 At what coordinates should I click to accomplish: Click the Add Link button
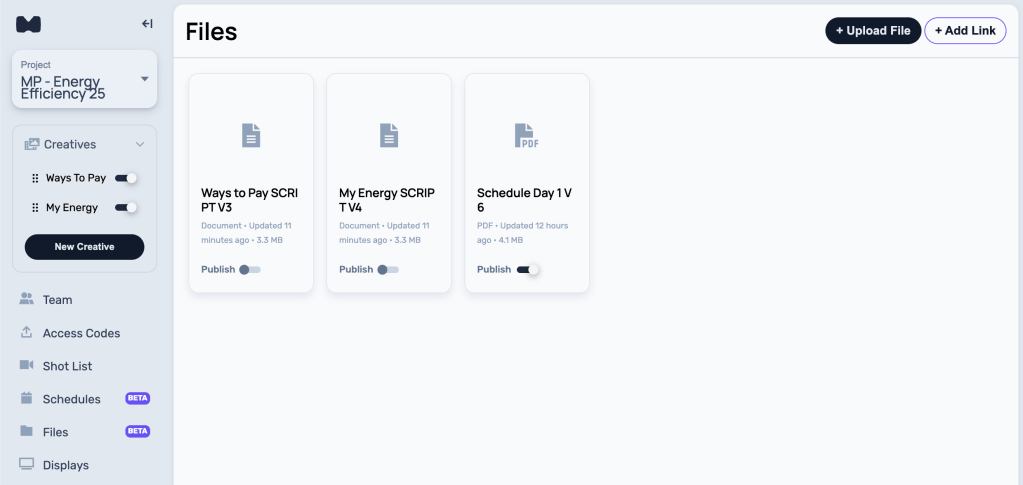click(964, 31)
